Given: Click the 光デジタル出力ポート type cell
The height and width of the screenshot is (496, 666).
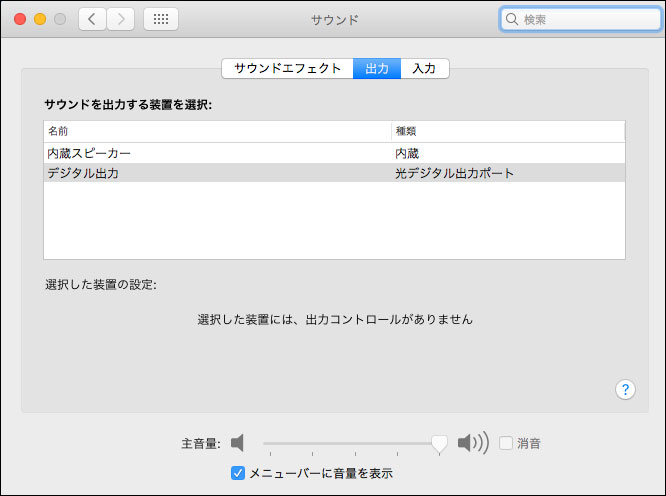Looking at the screenshot, I should coord(454,173).
